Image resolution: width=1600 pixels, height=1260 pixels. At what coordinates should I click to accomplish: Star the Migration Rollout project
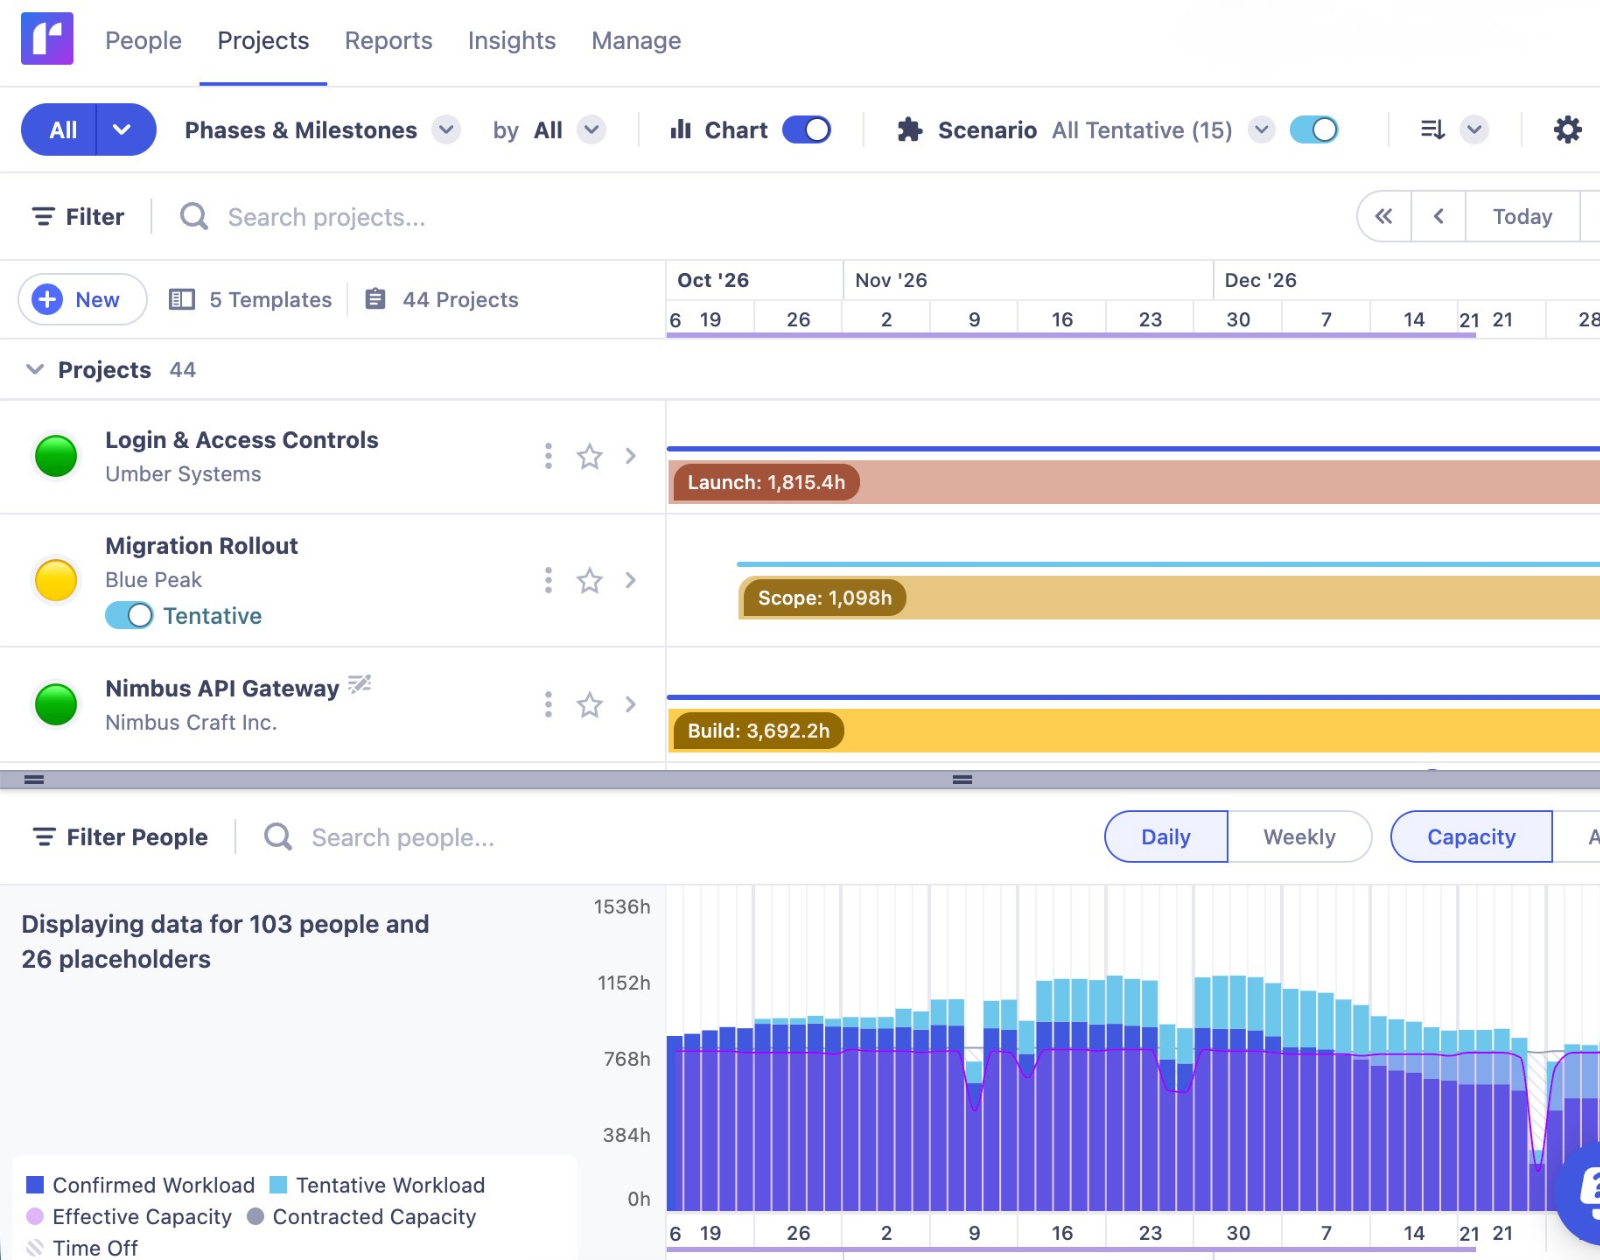[590, 581]
